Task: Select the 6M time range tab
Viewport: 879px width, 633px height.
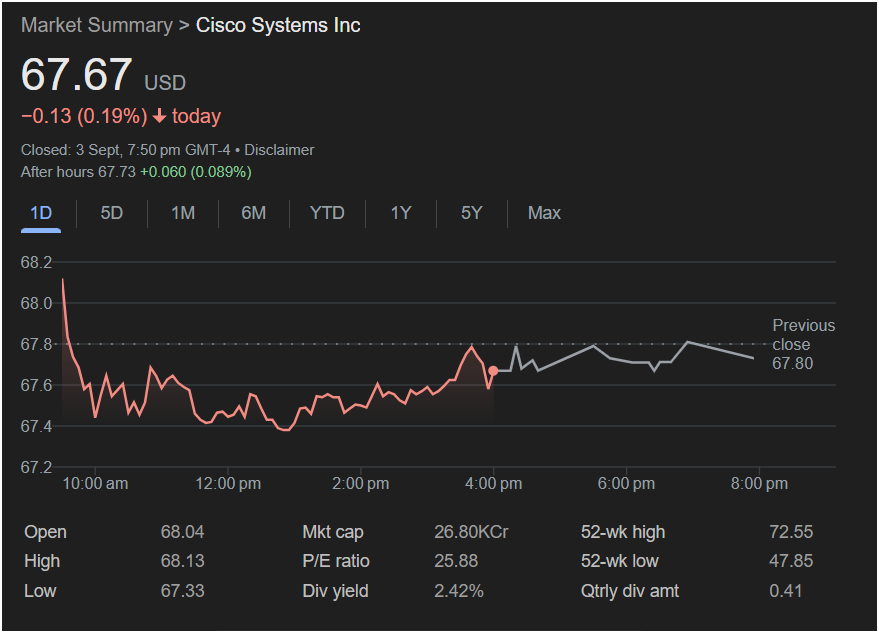Action: coord(253,213)
